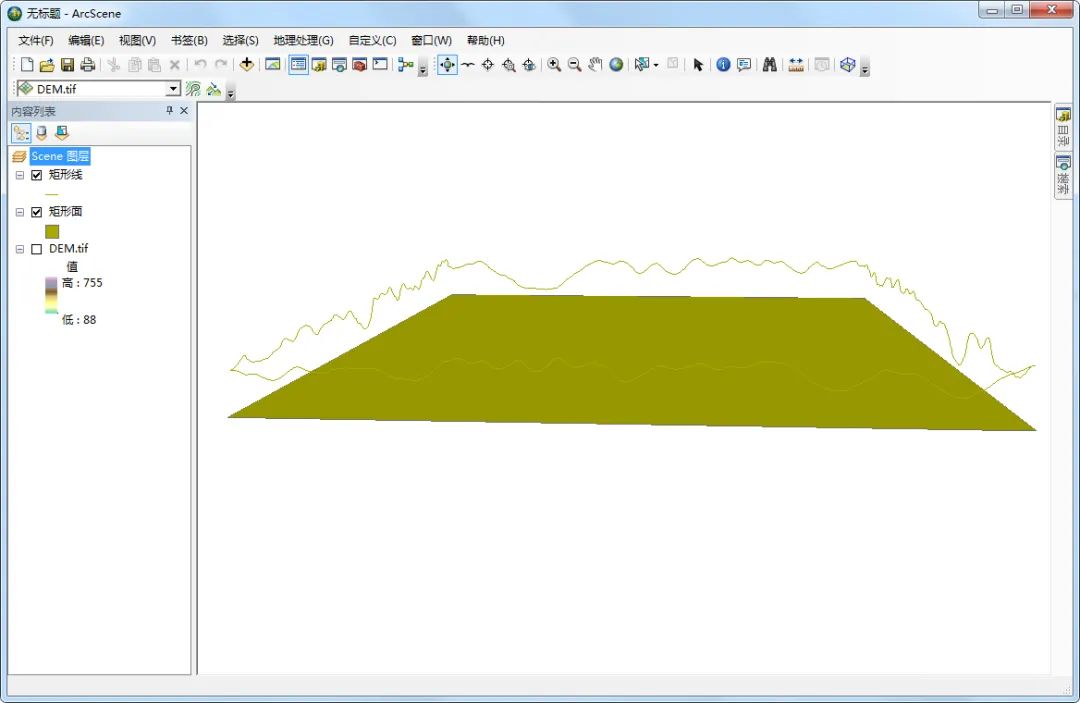Screen dimensions: 1080x703
Task: Select the Navigate tool
Action: tap(447, 65)
